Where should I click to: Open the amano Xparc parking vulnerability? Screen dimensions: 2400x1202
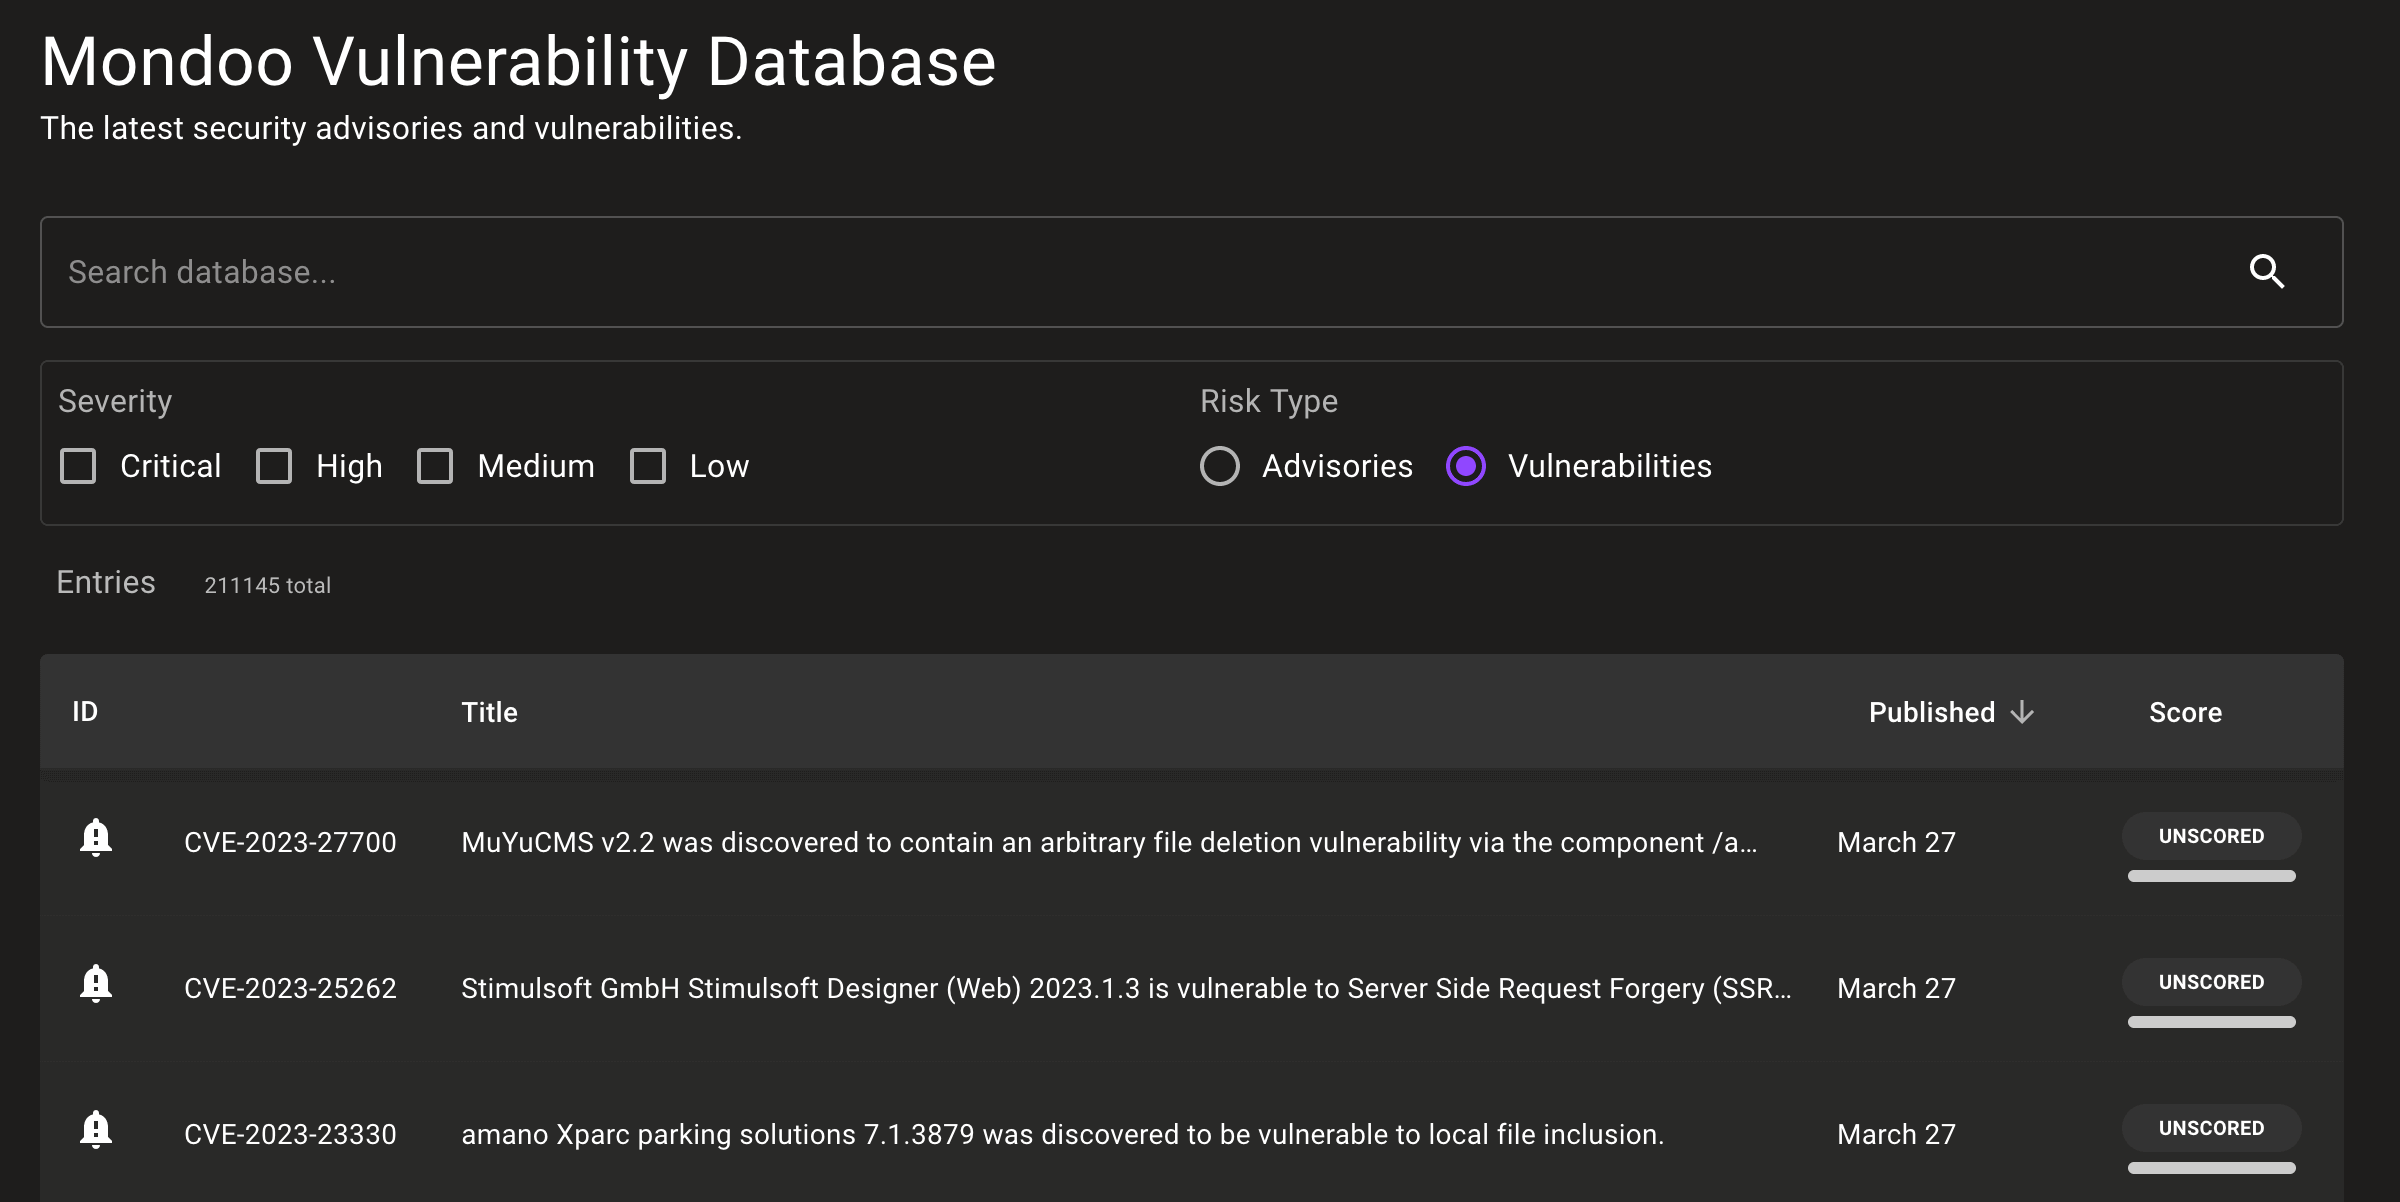pyautogui.click(x=1062, y=1134)
